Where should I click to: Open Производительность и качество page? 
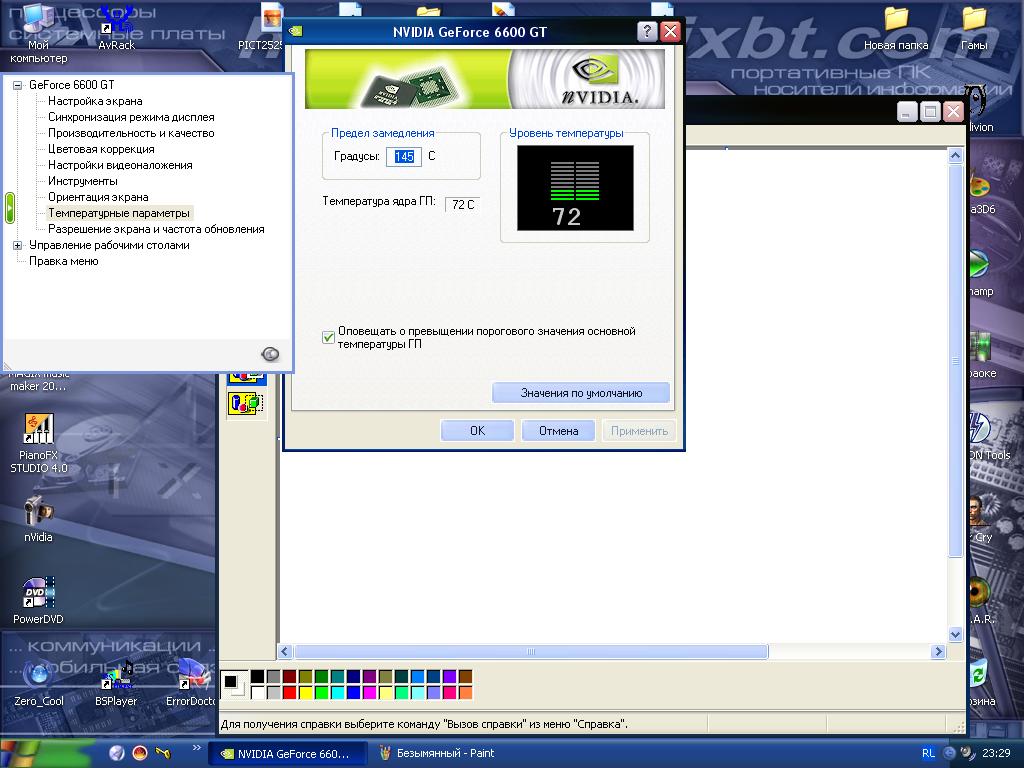[x=131, y=133]
